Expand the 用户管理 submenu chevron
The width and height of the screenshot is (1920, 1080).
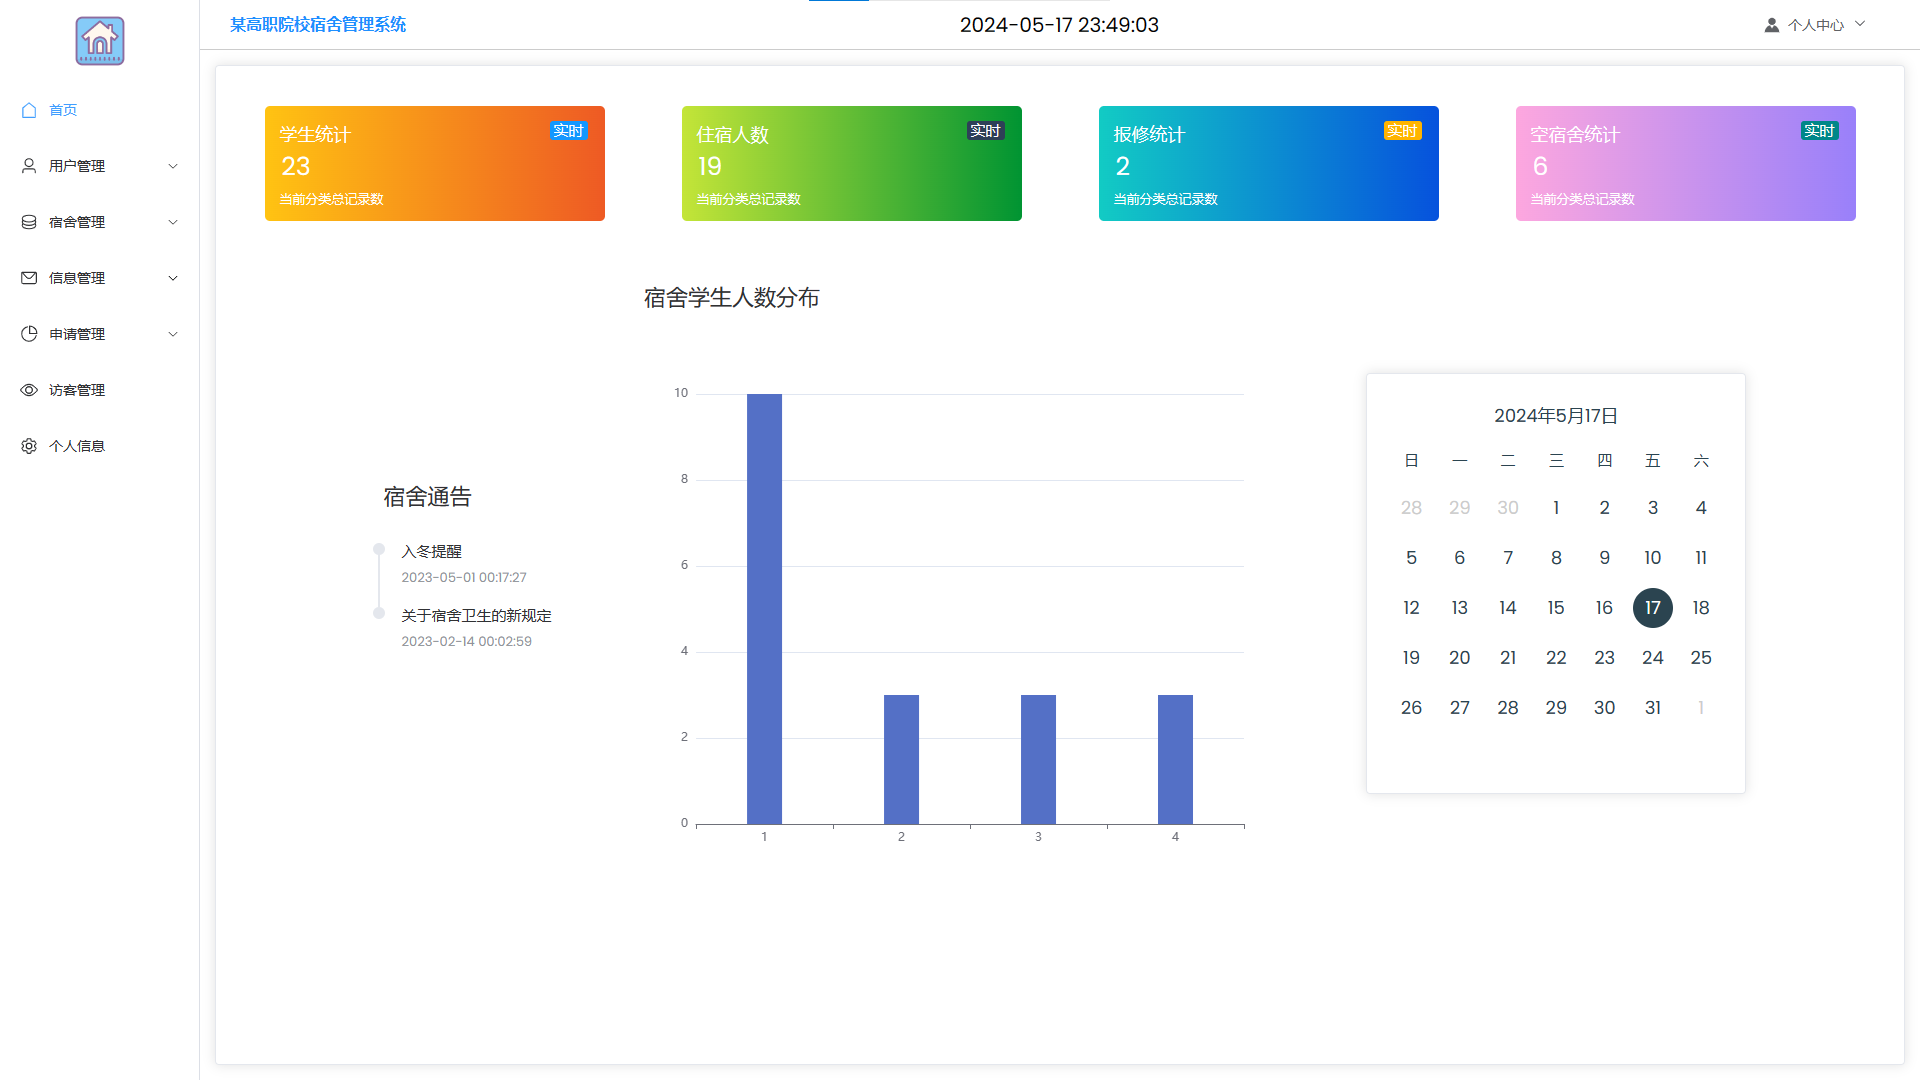pyautogui.click(x=173, y=166)
